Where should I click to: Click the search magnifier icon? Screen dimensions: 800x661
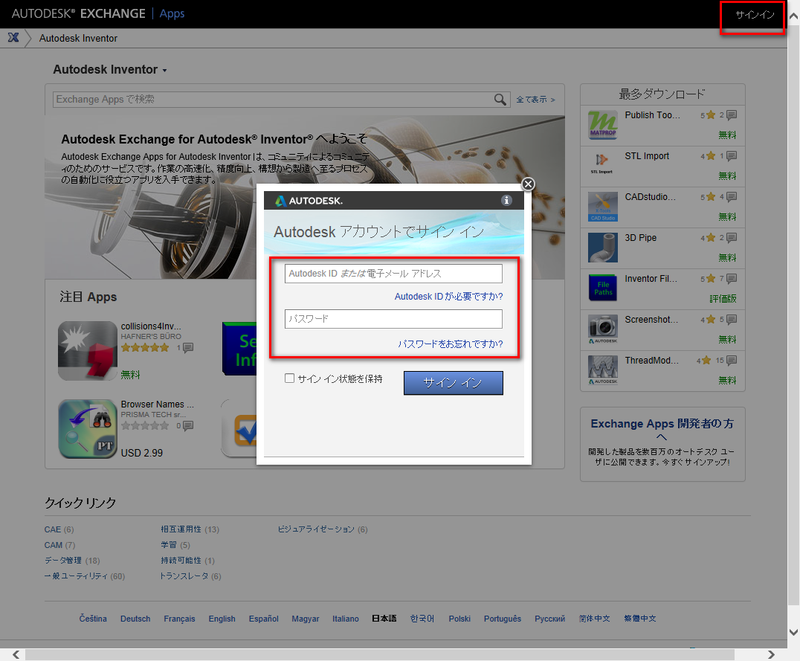click(x=500, y=99)
